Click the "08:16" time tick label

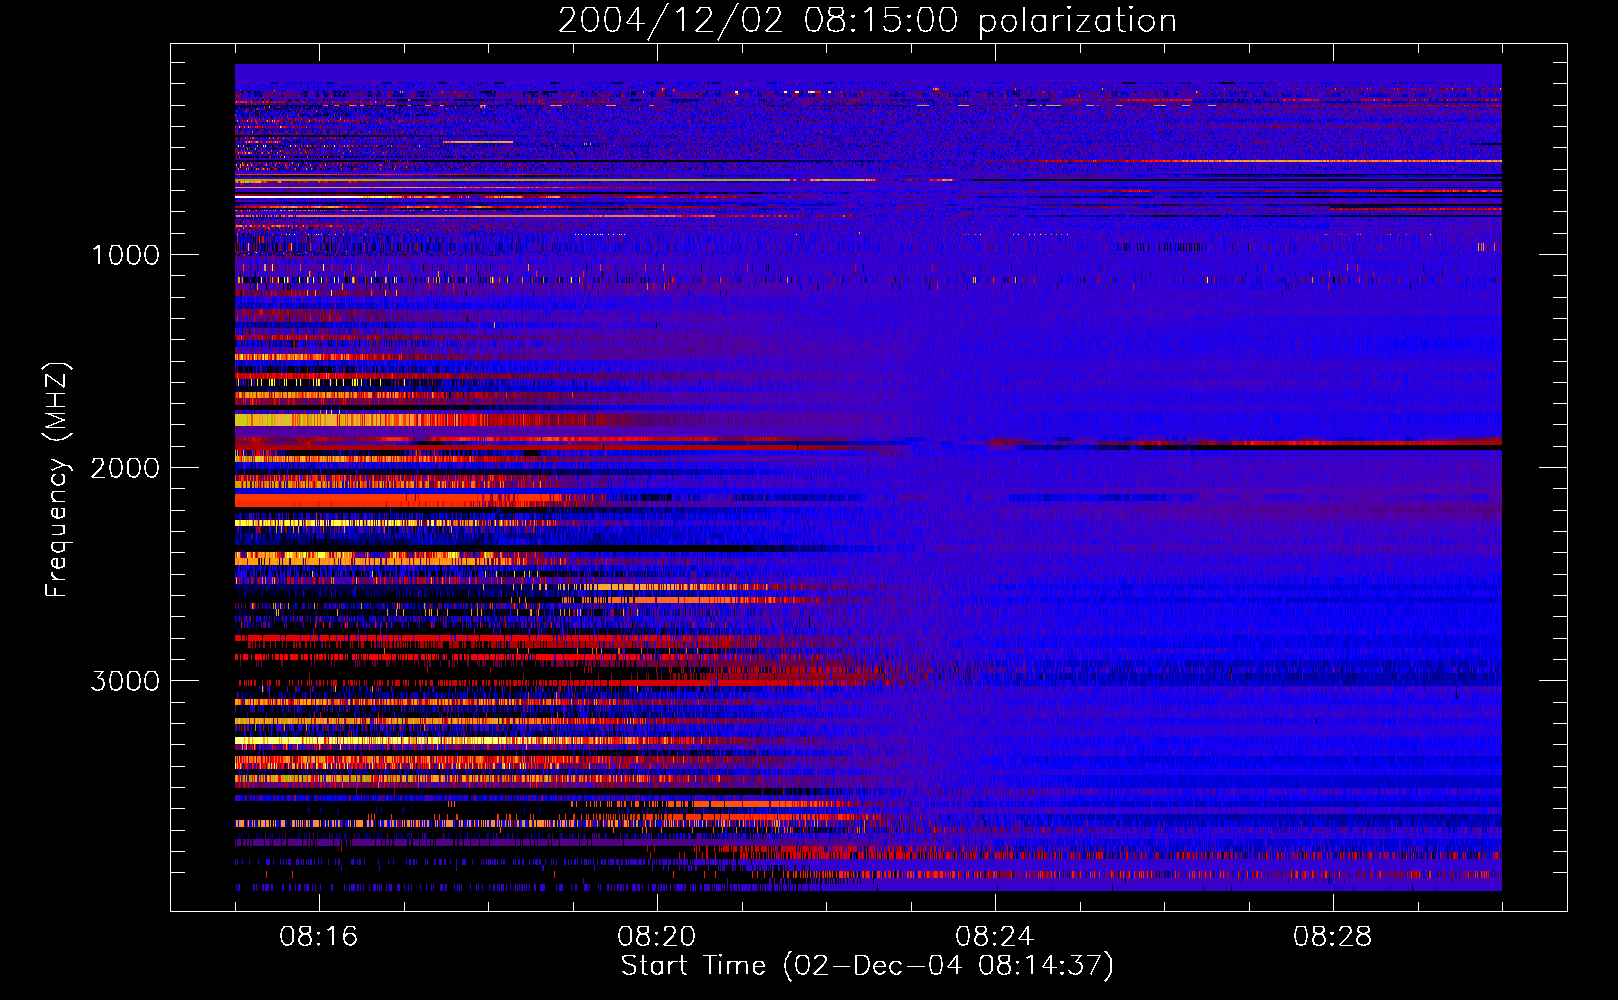click(319, 937)
